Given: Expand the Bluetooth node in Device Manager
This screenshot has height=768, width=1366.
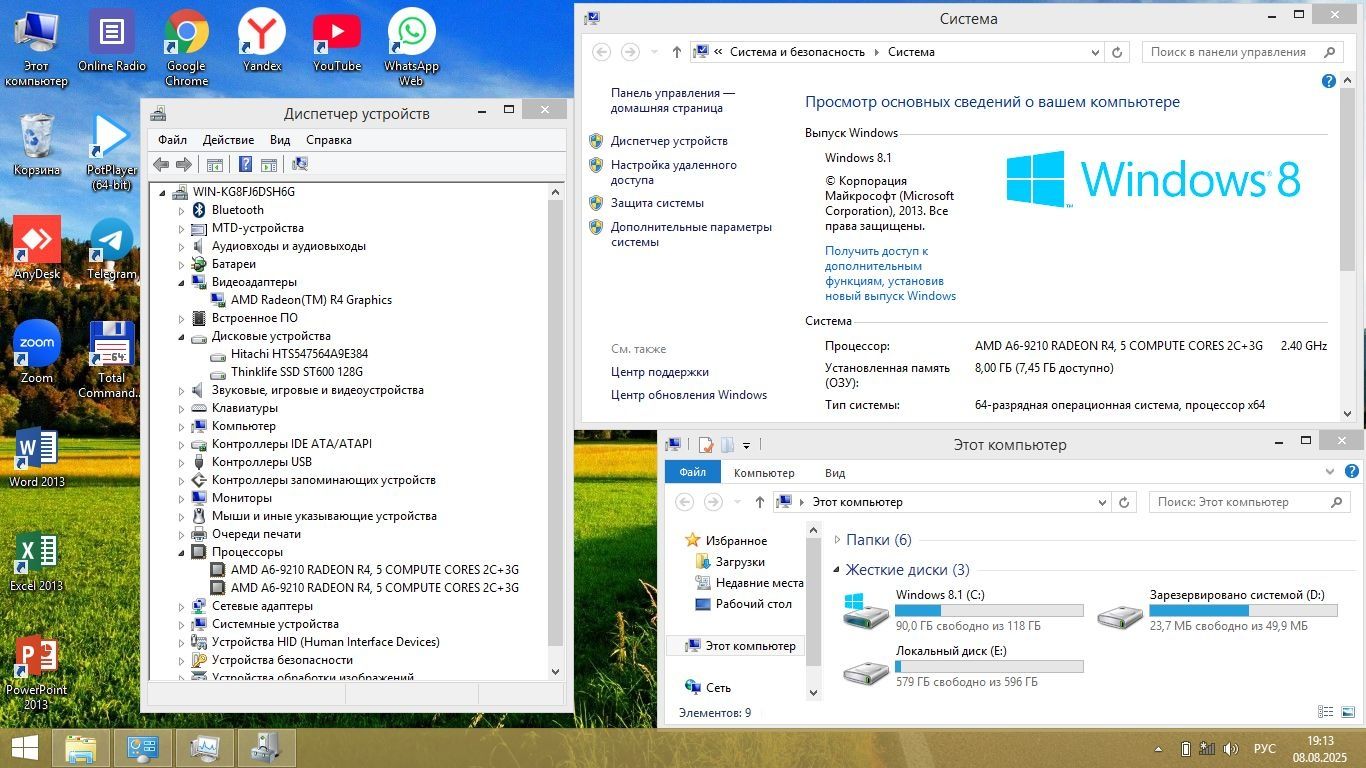Looking at the screenshot, I should coord(182,210).
